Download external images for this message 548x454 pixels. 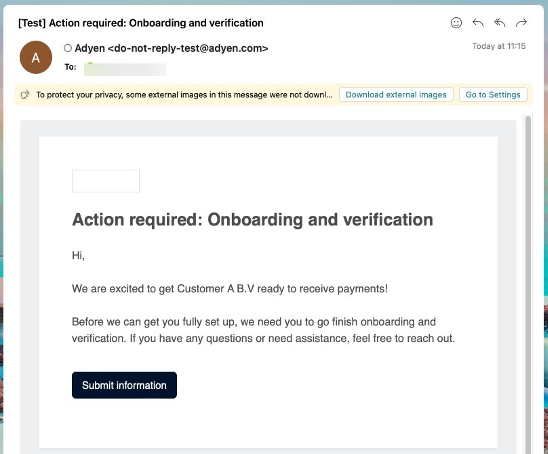click(396, 95)
